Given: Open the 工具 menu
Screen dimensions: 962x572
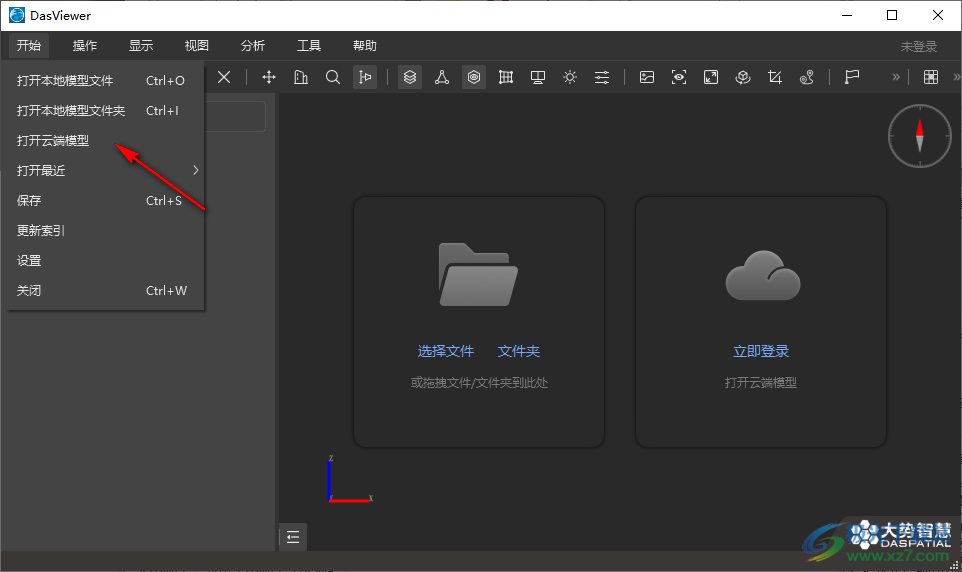Looking at the screenshot, I should [x=309, y=45].
